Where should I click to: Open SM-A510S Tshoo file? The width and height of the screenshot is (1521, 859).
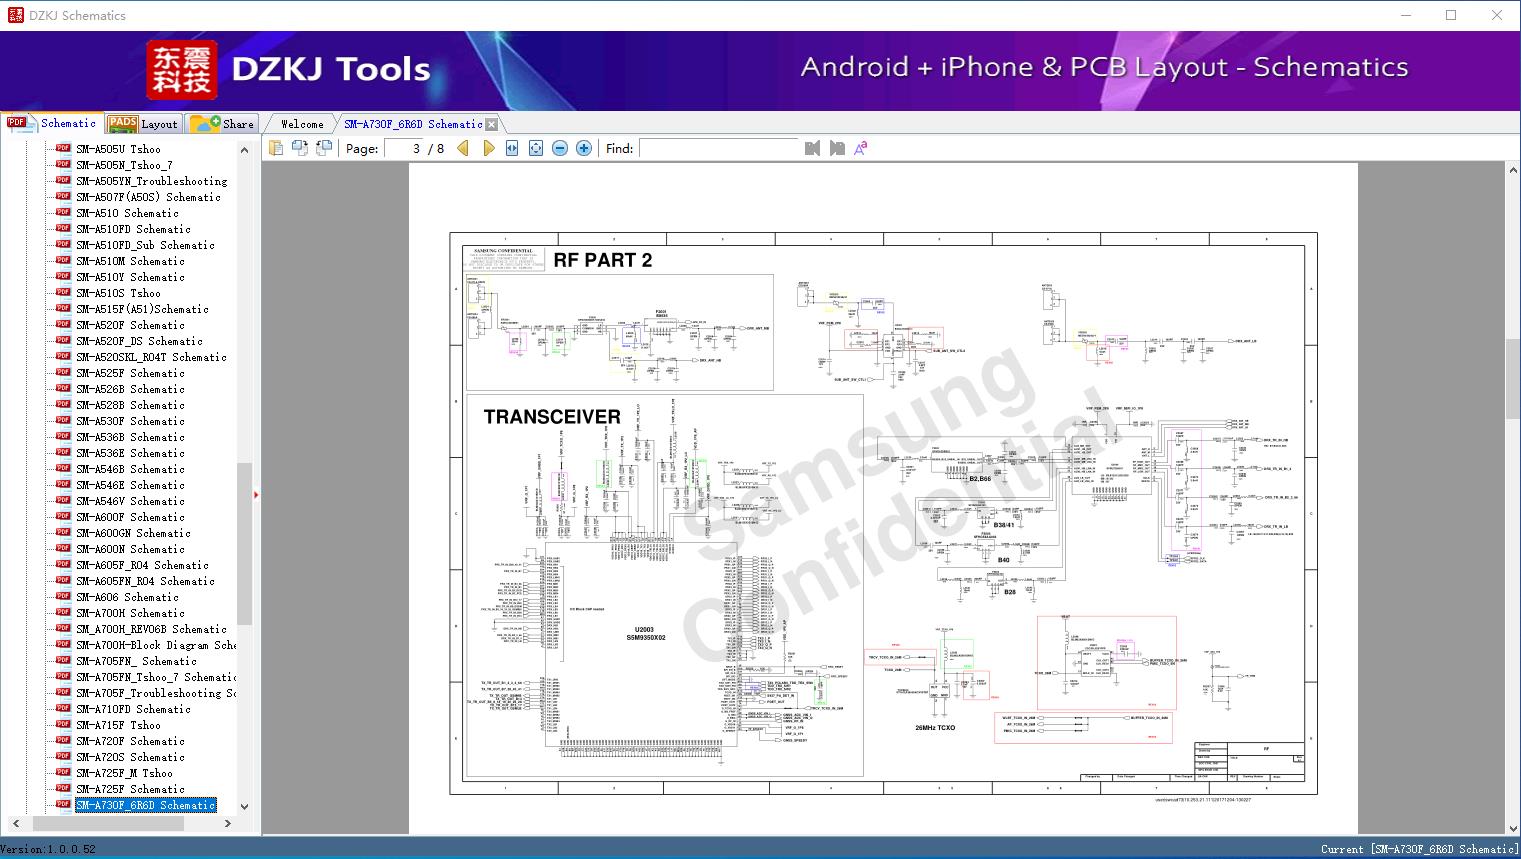(118, 293)
